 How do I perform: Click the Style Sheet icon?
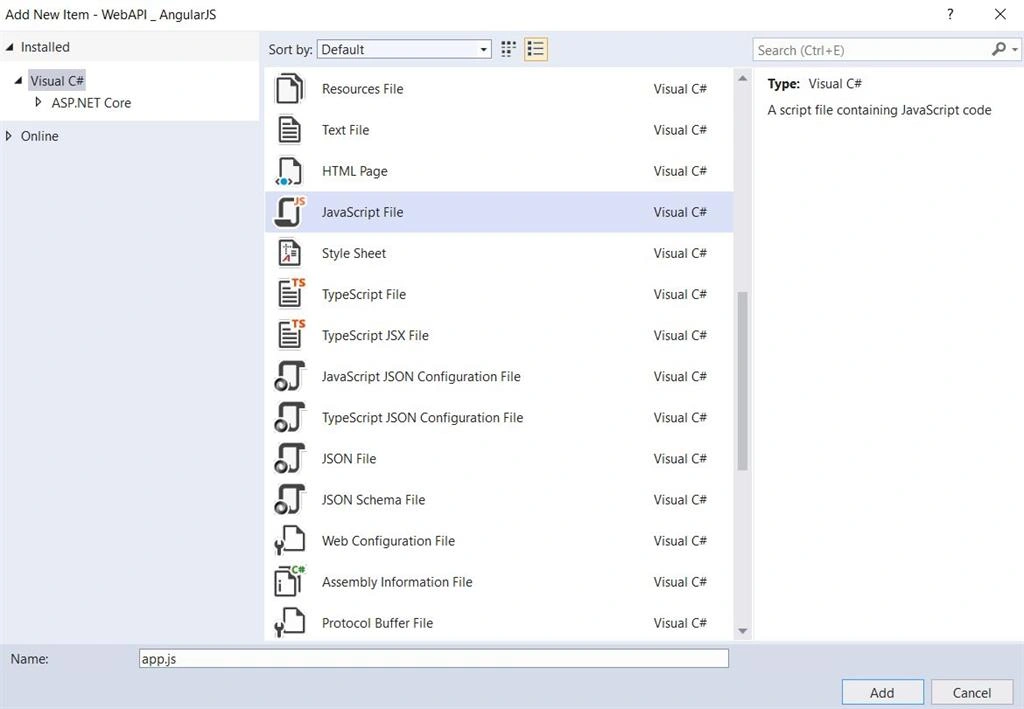click(x=289, y=253)
